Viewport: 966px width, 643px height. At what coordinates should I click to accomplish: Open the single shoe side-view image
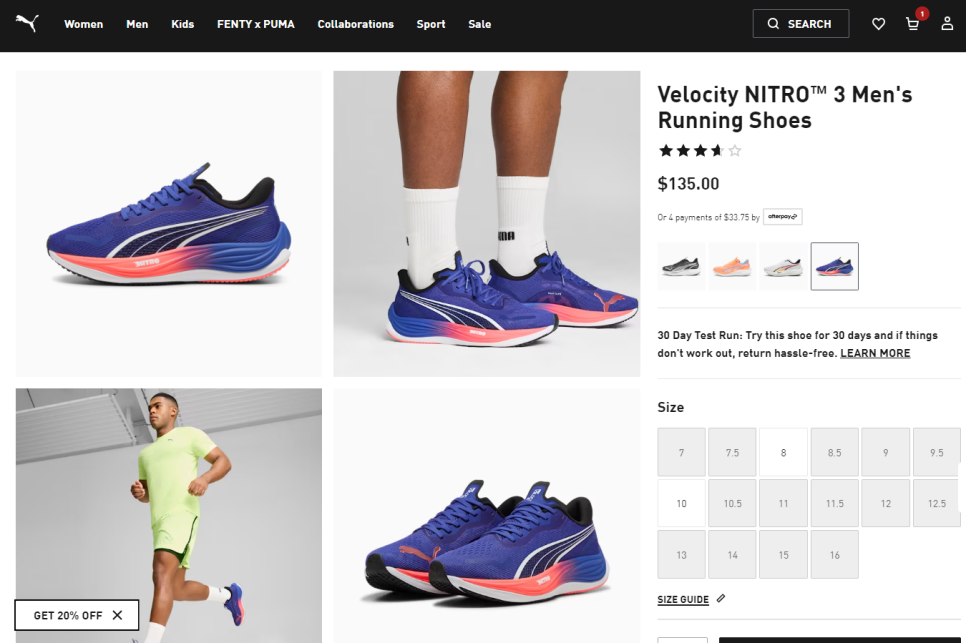point(169,224)
